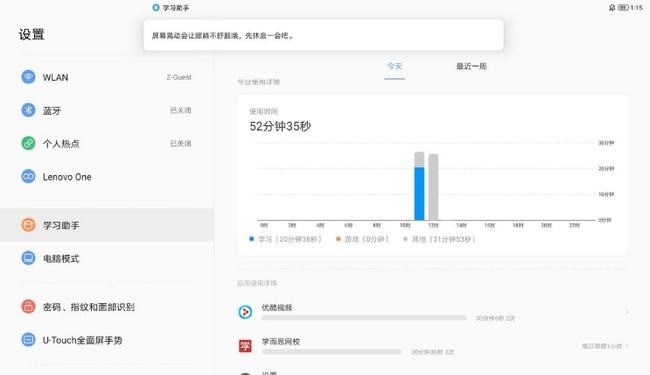Tap the 学习助手 notification icon
The width and height of the screenshot is (650, 375).
156,7
